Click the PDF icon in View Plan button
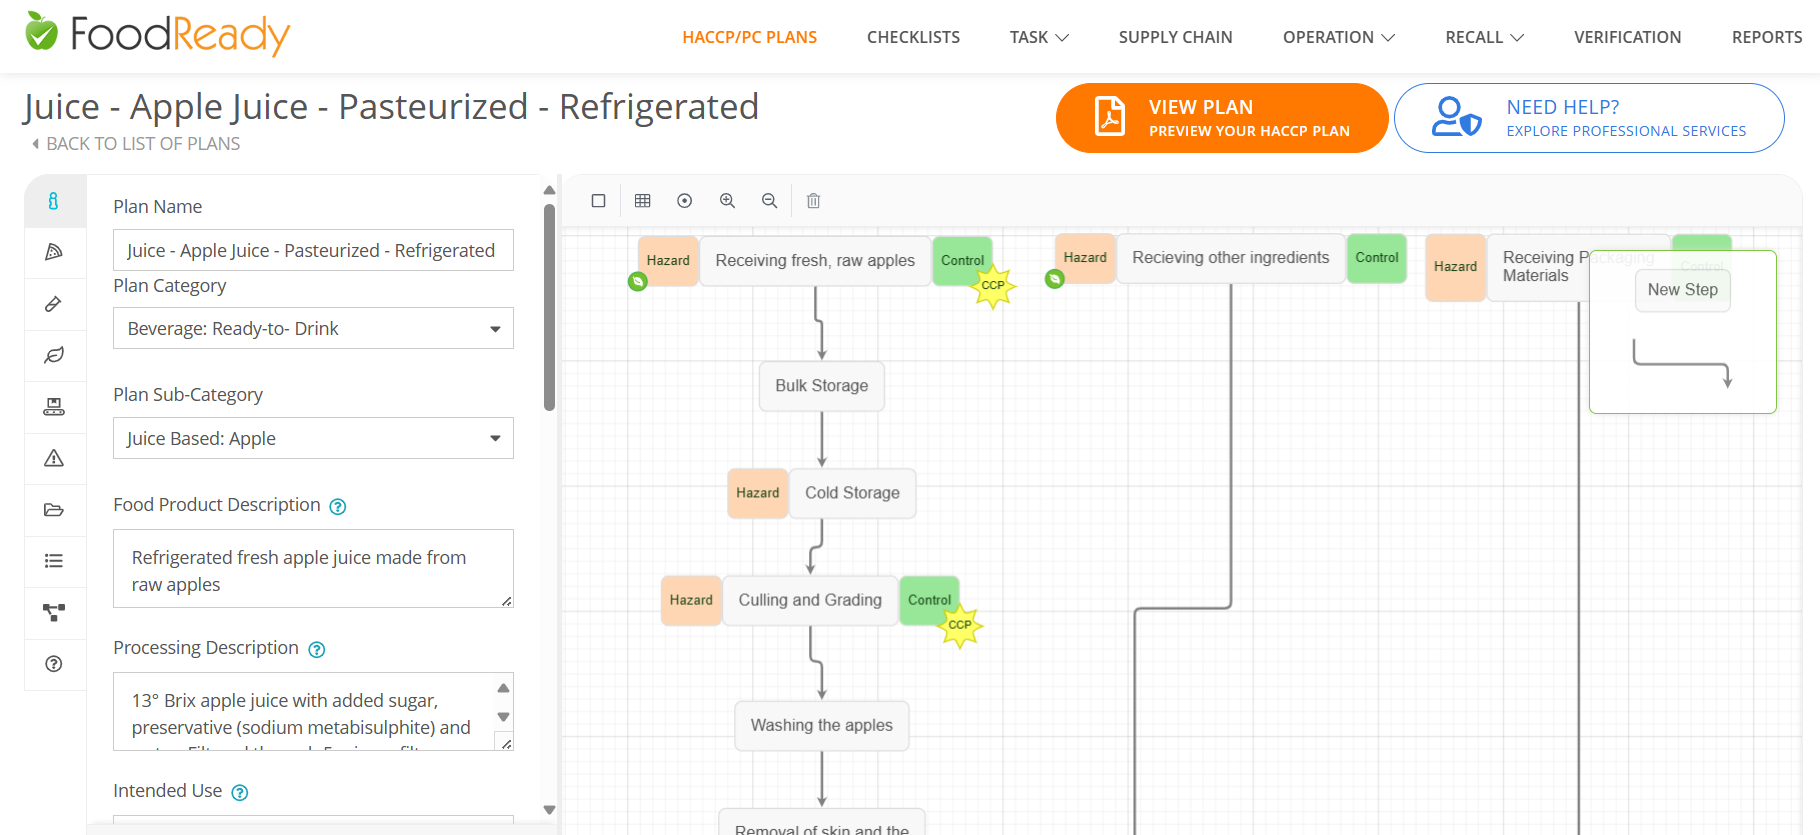 click(x=1109, y=117)
